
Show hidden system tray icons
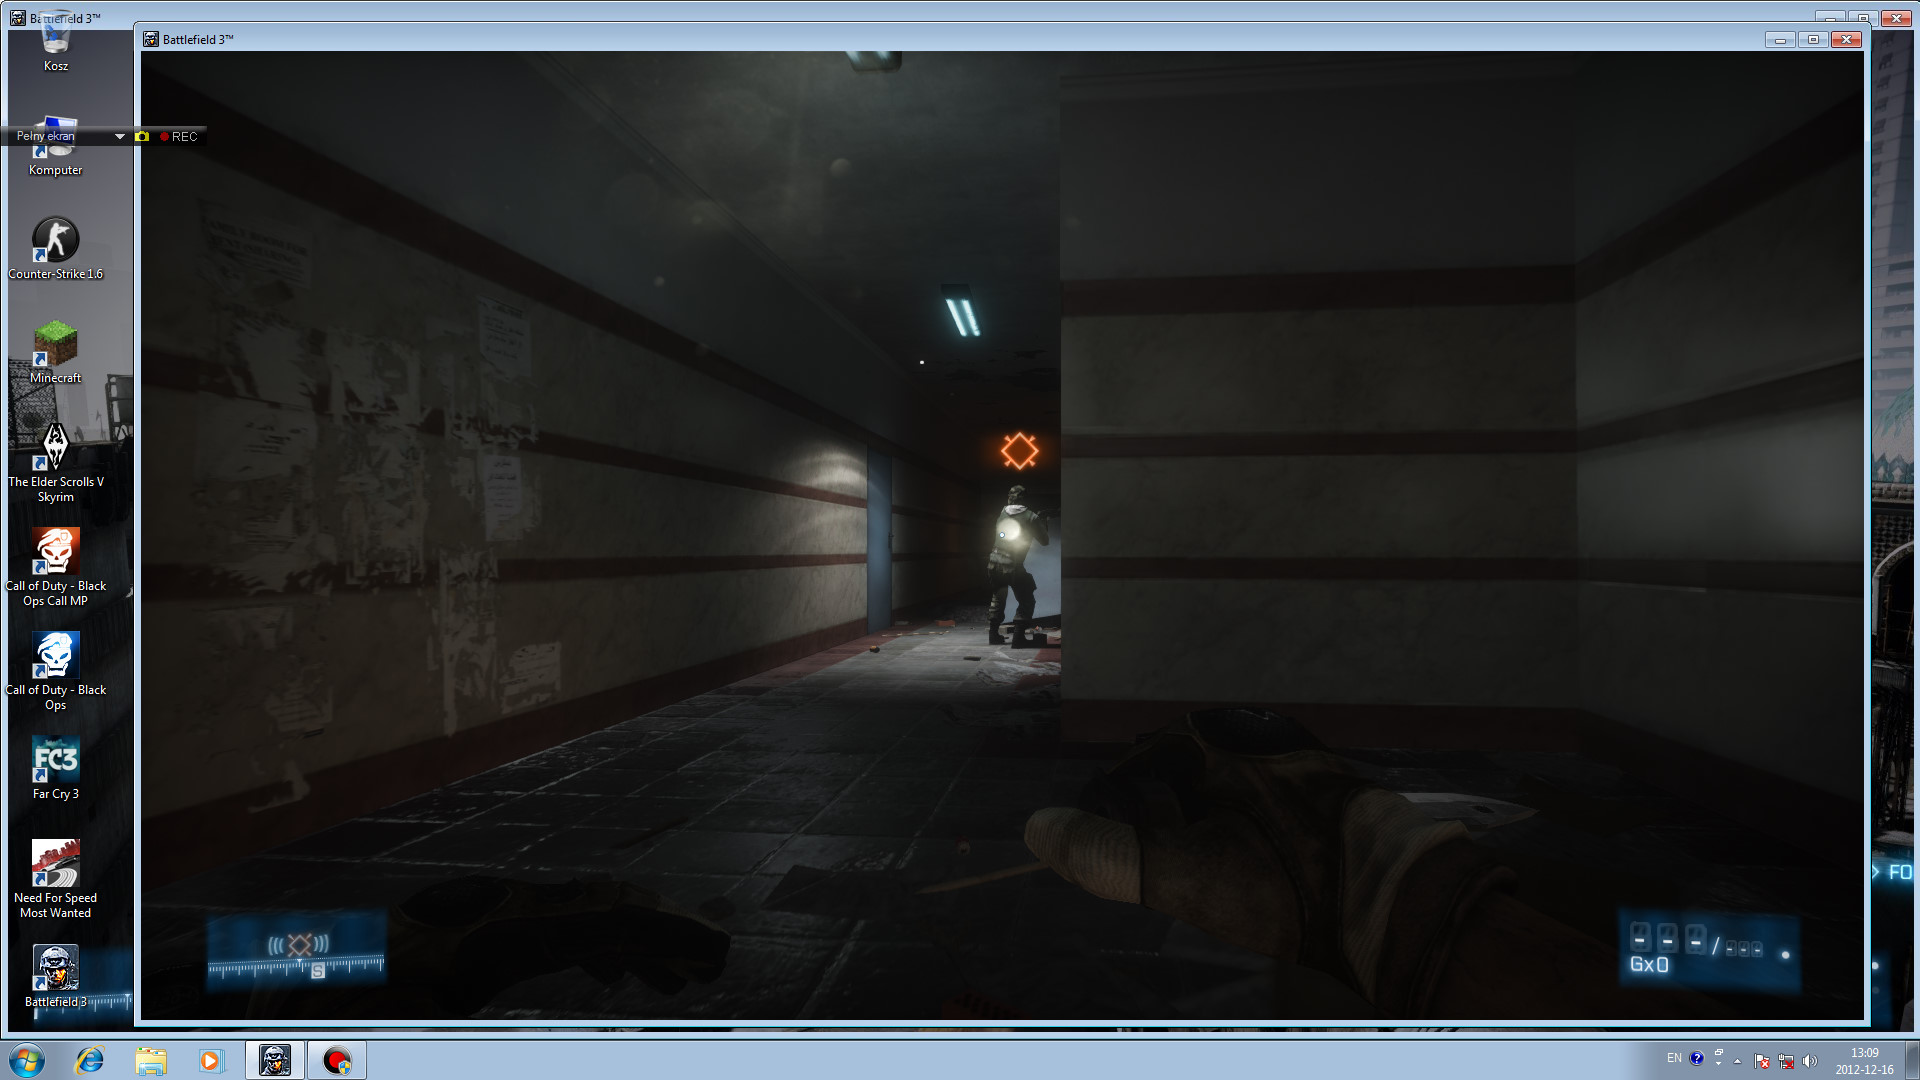(x=1737, y=1061)
